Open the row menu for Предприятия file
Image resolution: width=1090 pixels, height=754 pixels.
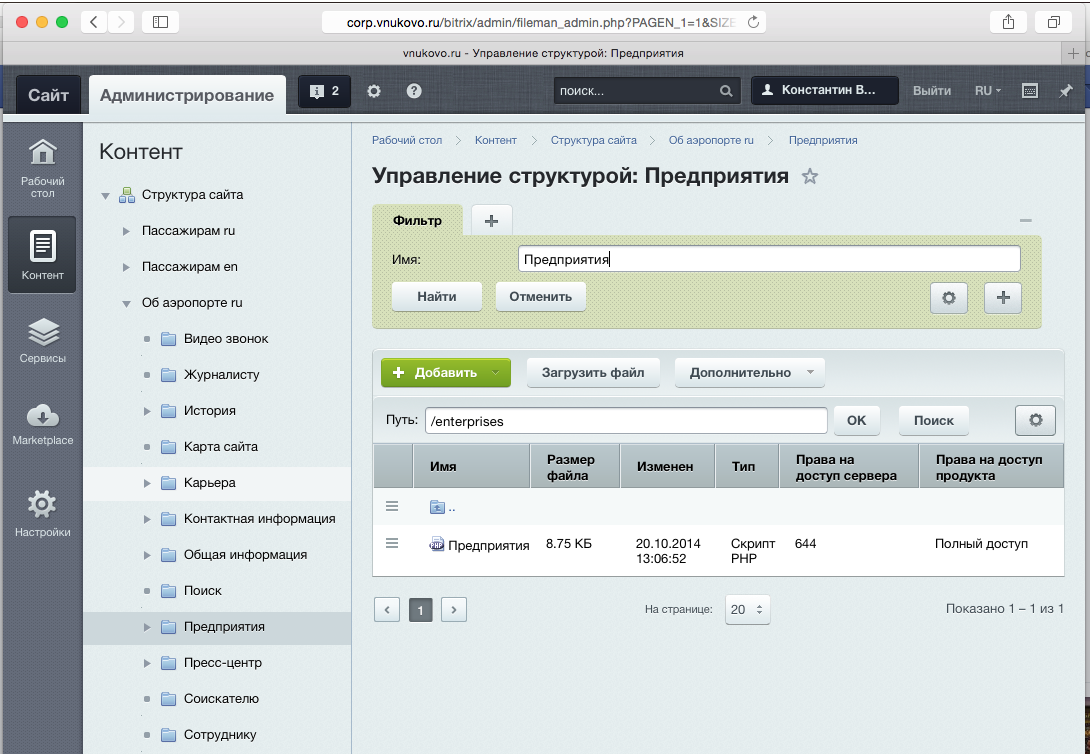392,543
